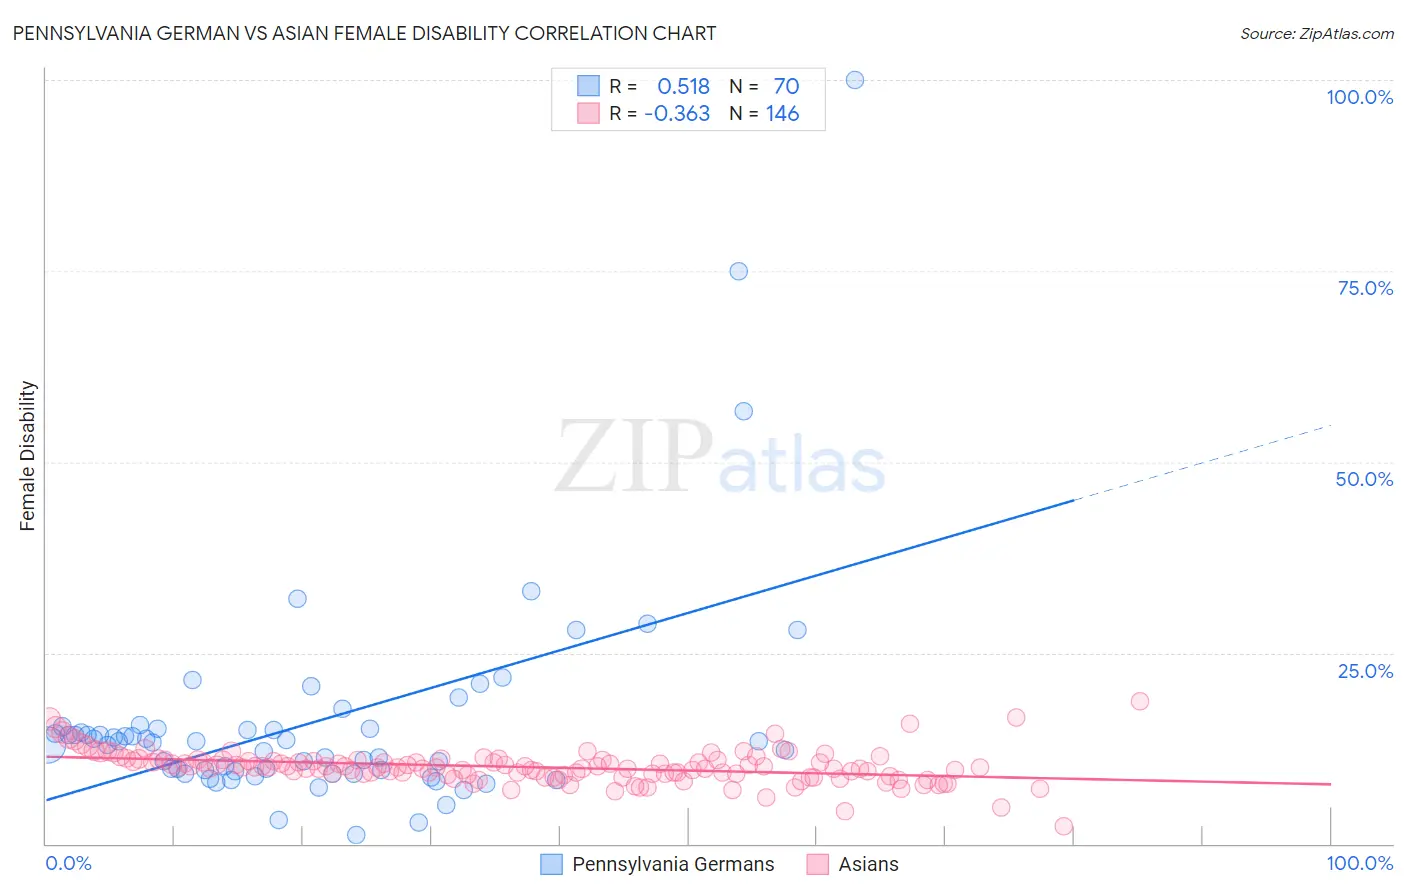Click the N value 146 in legend
This screenshot has height=892, width=1406.
pyautogui.click(x=782, y=113)
